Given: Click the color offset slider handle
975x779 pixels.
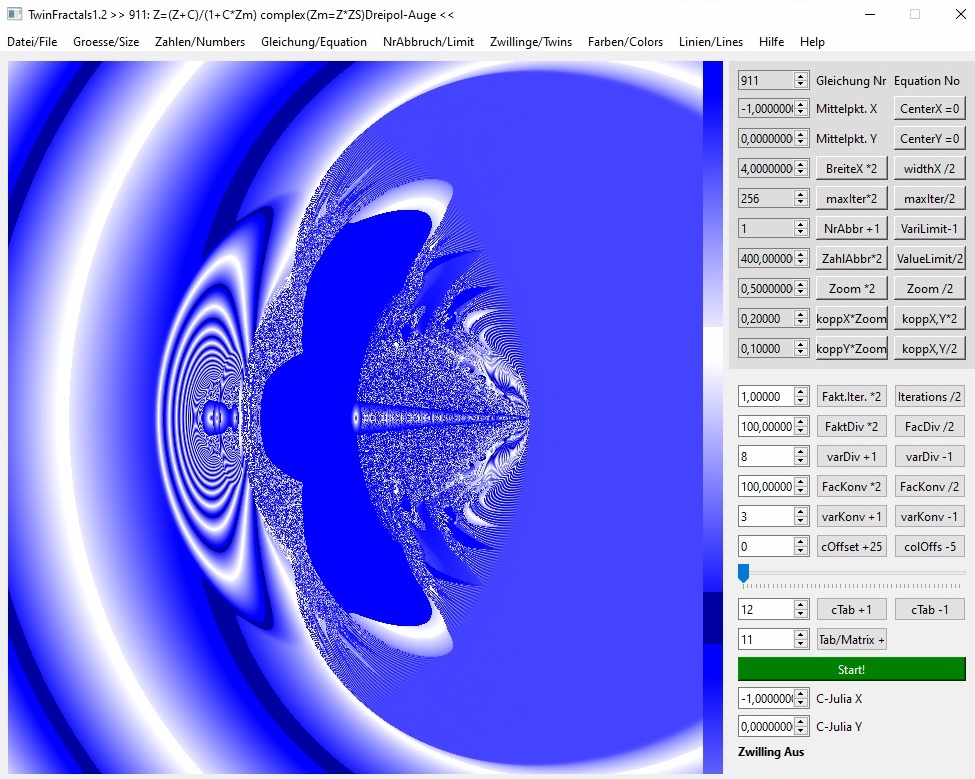Looking at the screenshot, I should coord(743,573).
